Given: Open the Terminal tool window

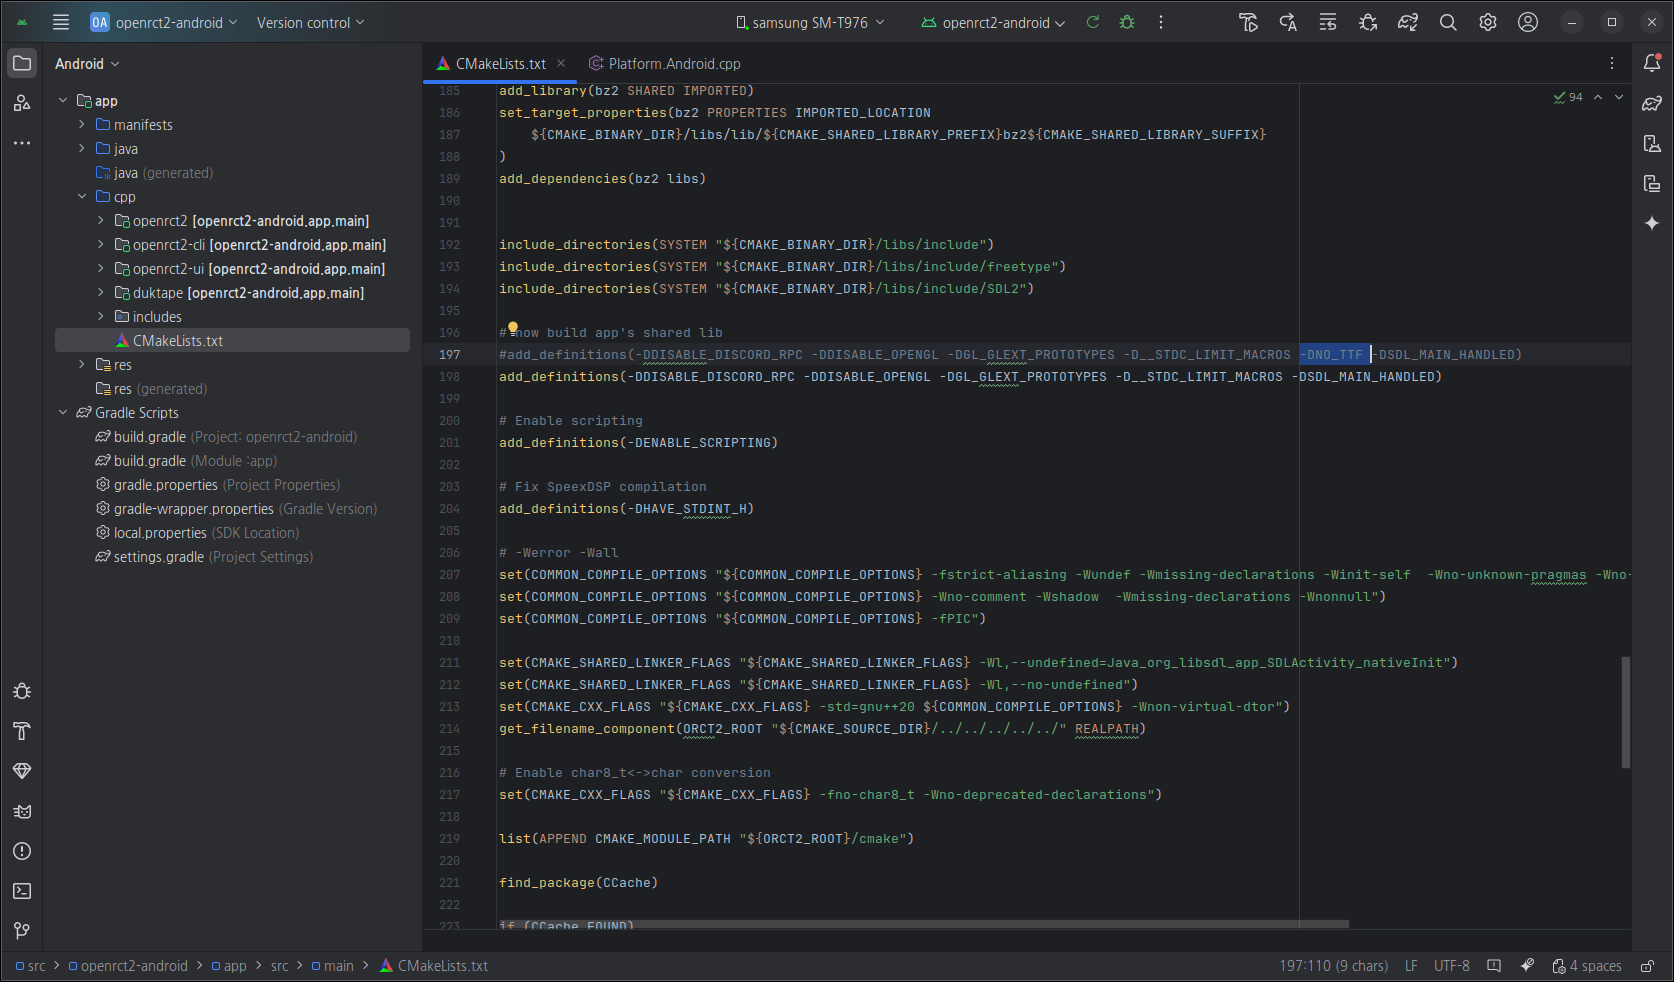Looking at the screenshot, I should click(22, 891).
